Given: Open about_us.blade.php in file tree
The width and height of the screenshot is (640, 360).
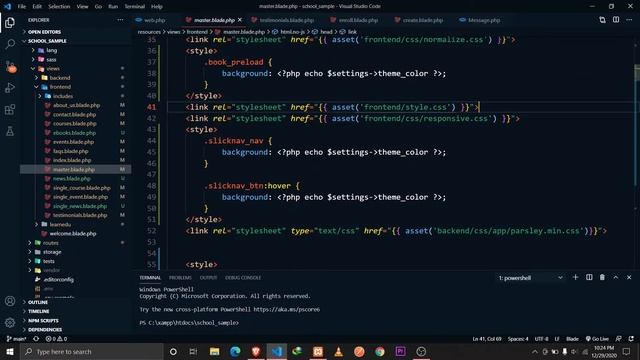Looking at the screenshot, I should point(76,105).
